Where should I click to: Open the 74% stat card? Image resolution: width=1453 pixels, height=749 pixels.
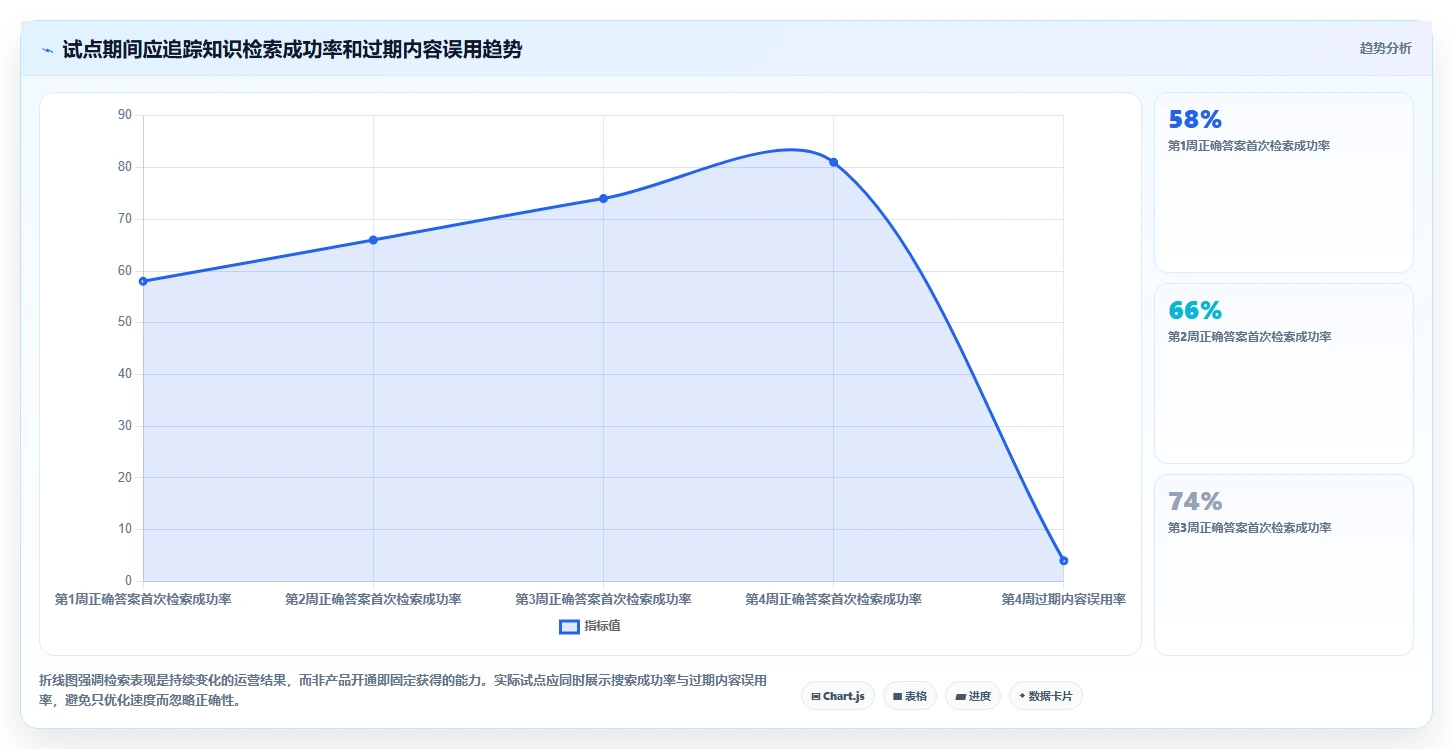1284,564
